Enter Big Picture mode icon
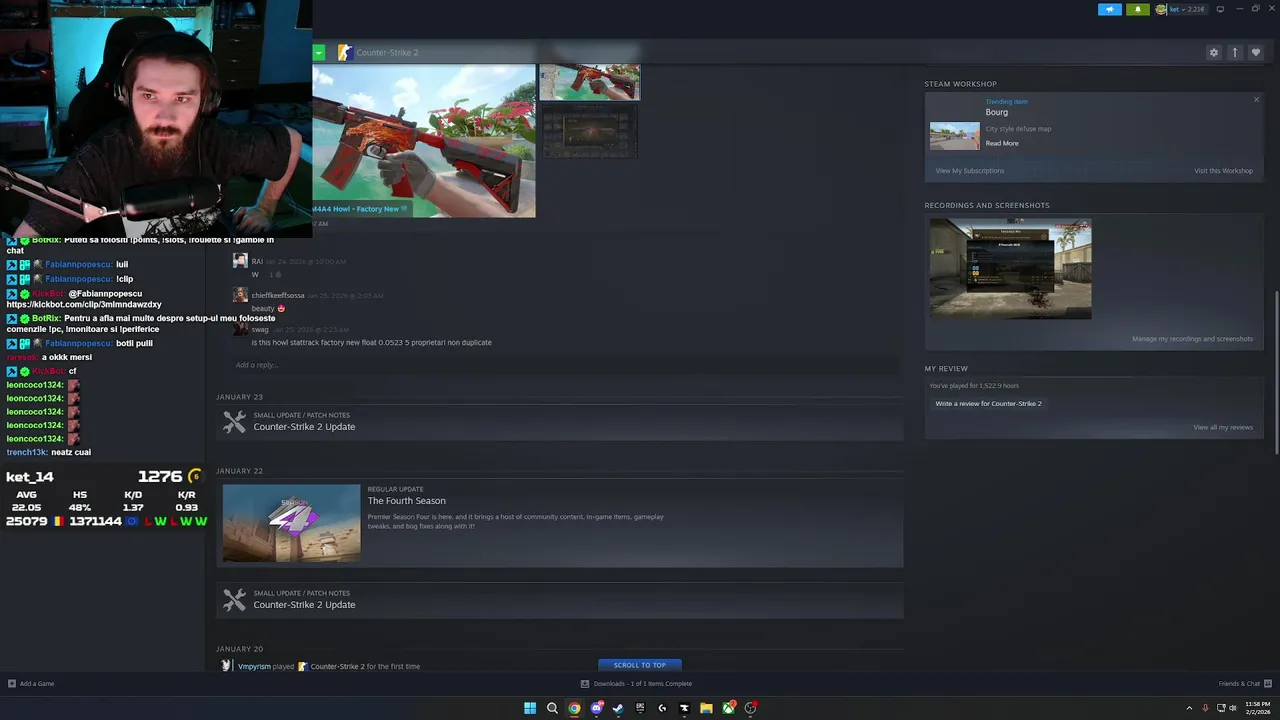The height and width of the screenshot is (720, 1280). (x=1220, y=9)
